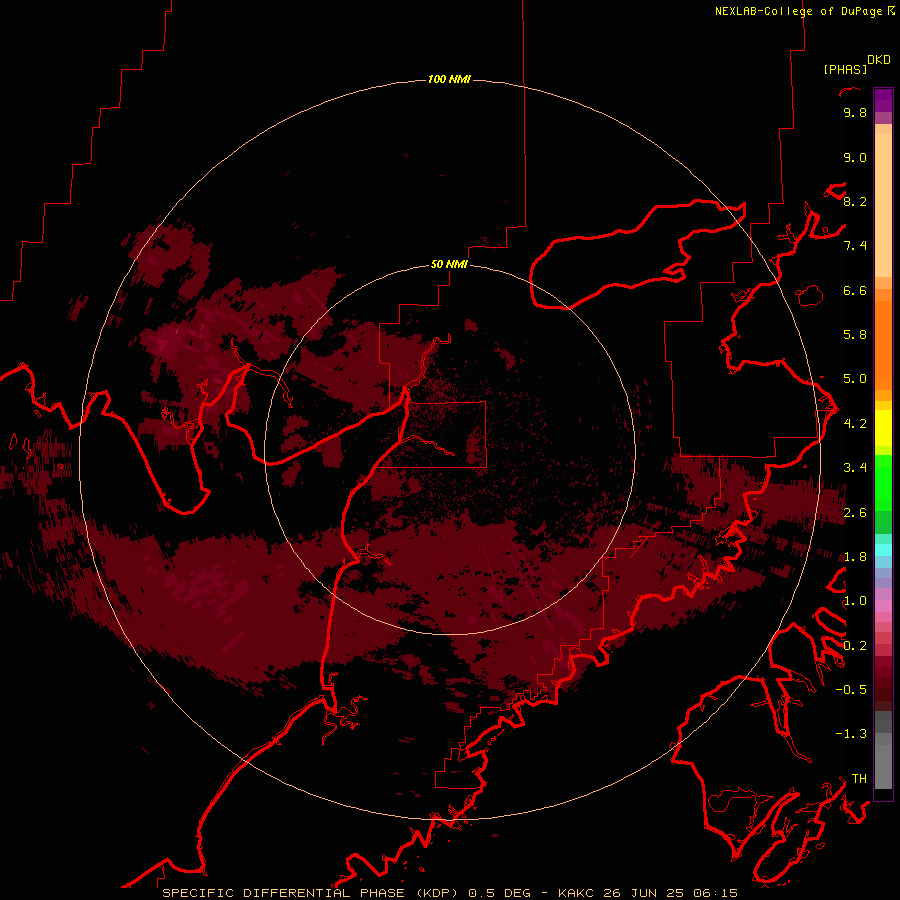Screen dimensions: 900x900
Task: Select the DKD label above the color scale
Action: [x=879, y=60]
